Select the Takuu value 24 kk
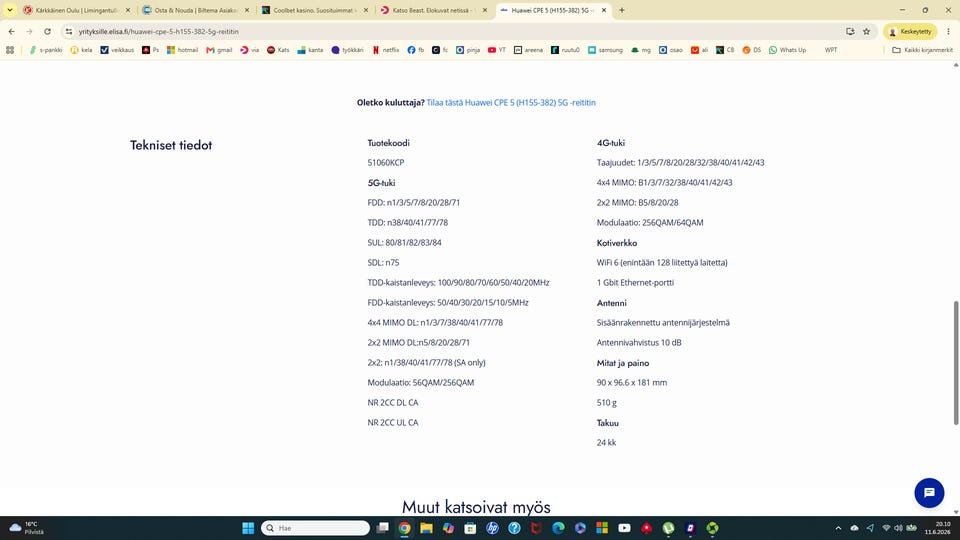The height and width of the screenshot is (540, 960). pos(607,443)
